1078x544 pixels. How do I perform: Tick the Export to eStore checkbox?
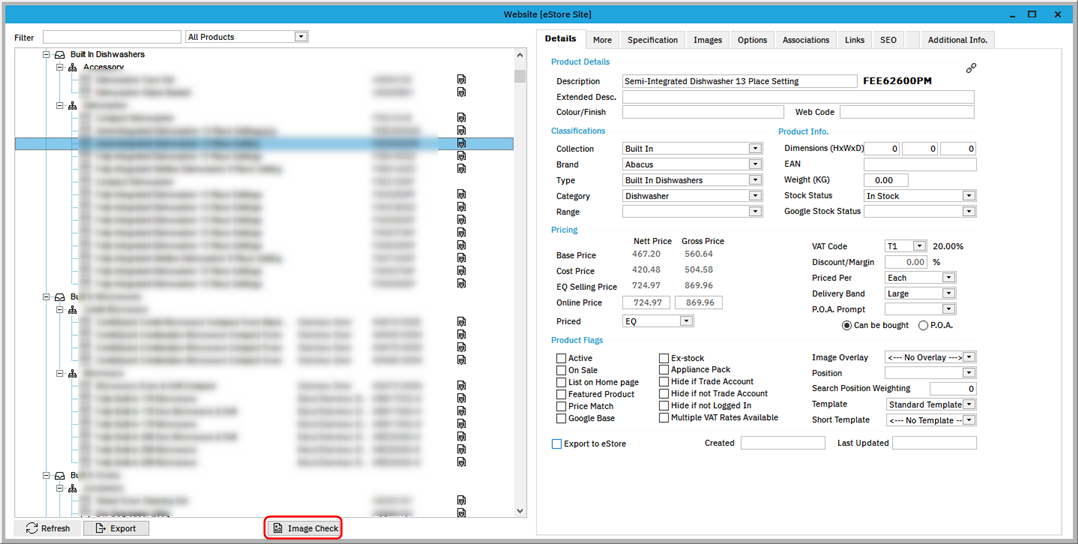(557, 444)
